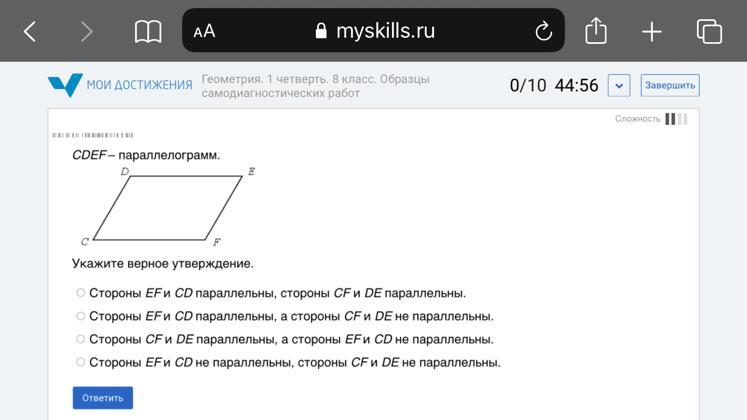Select option: both side pairs не параллельны
Viewport: 747px width, 420px height.
[81, 362]
